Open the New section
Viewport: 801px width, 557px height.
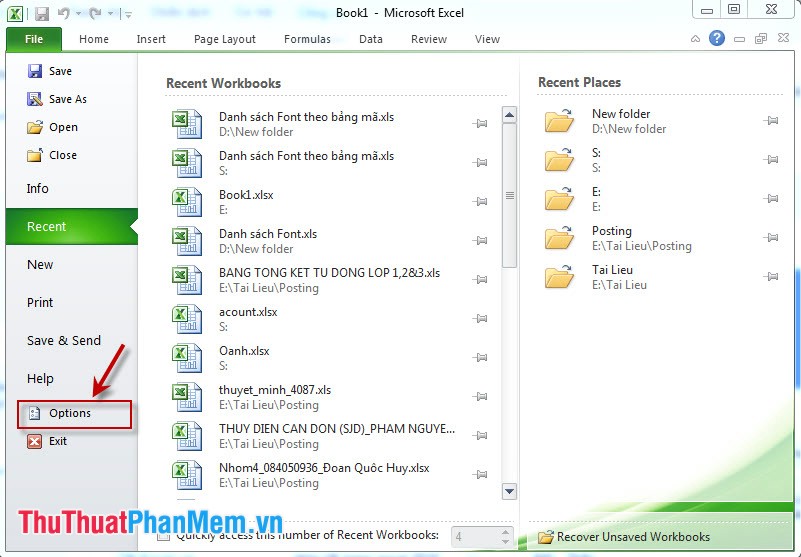tap(40, 265)
